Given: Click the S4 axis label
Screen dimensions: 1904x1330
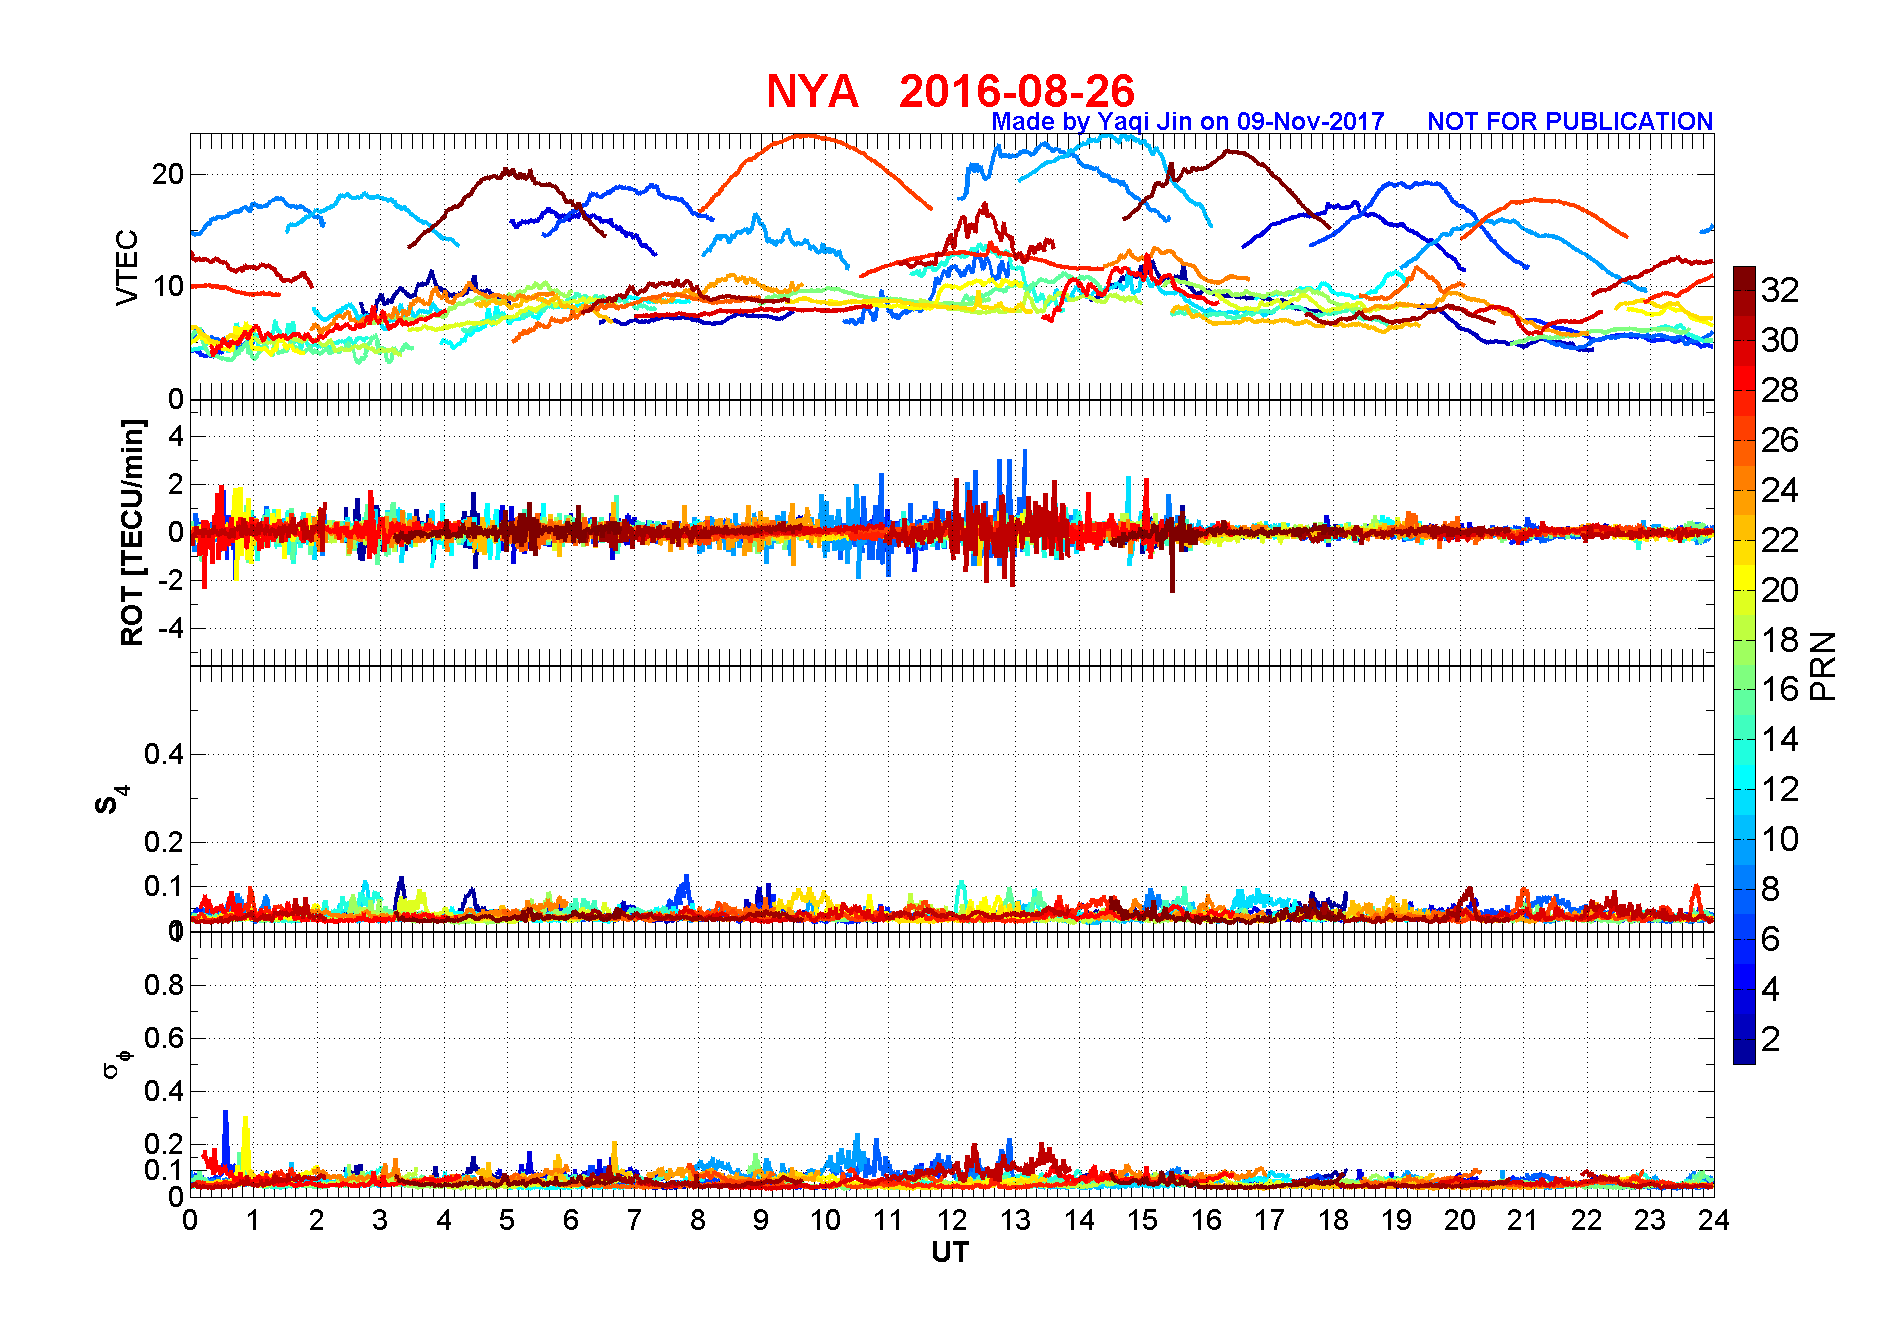Looking at the screenshot, I should pos(111,800).
